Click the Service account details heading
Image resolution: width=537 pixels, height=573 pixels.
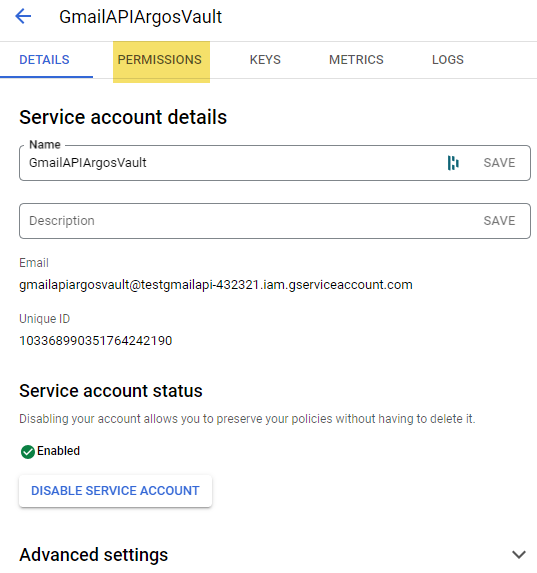(x=123, y=117)
